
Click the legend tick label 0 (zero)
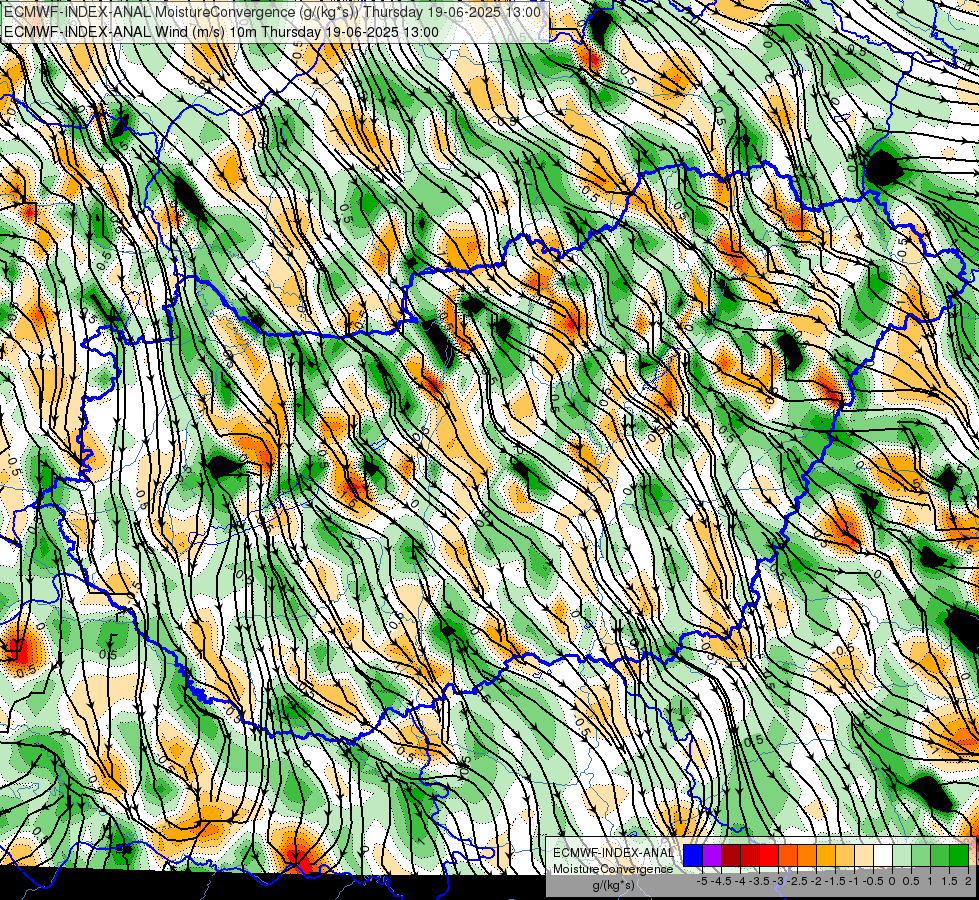[892, 881]
